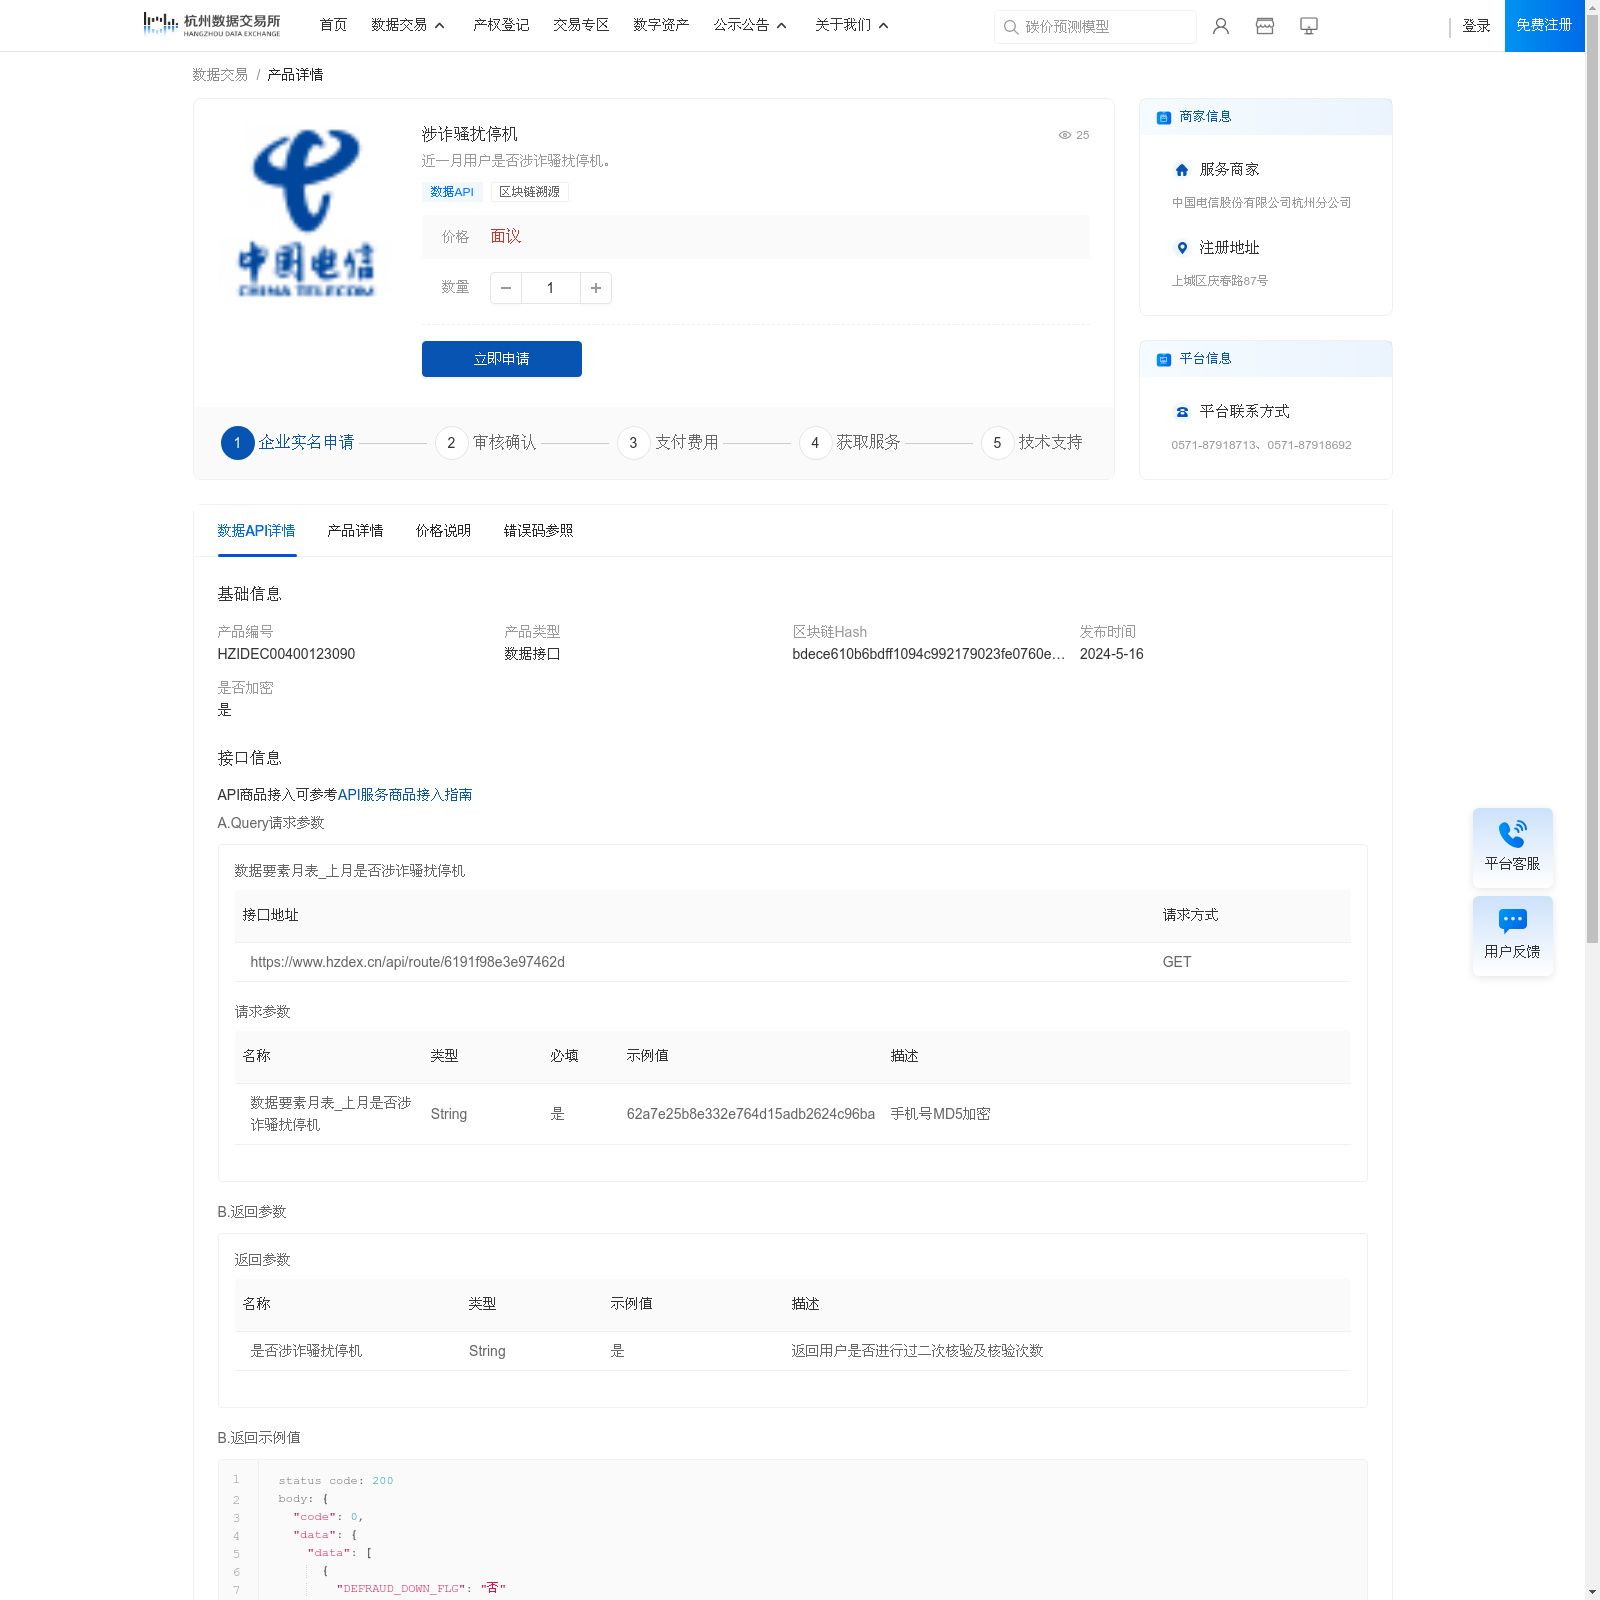Decrease quantity with minus button

[506, 288]
